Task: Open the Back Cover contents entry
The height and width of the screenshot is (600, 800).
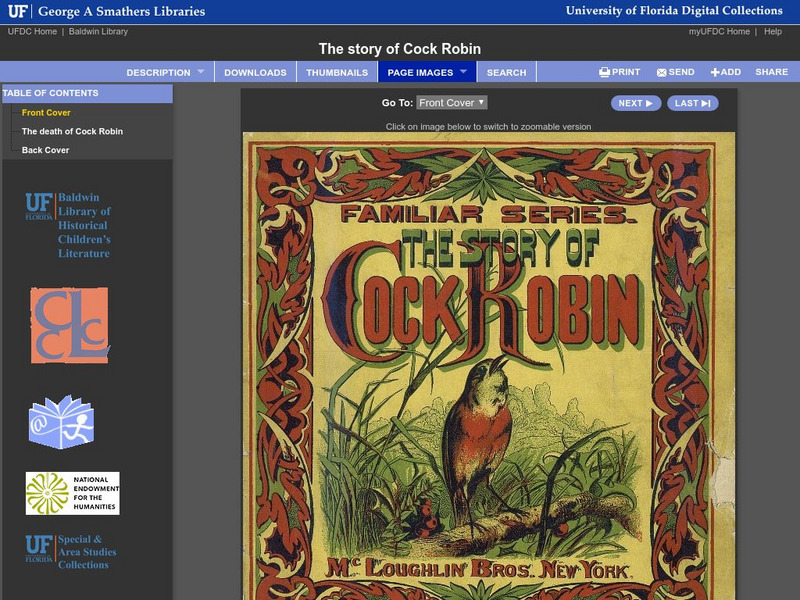Action: click(45, 150)
